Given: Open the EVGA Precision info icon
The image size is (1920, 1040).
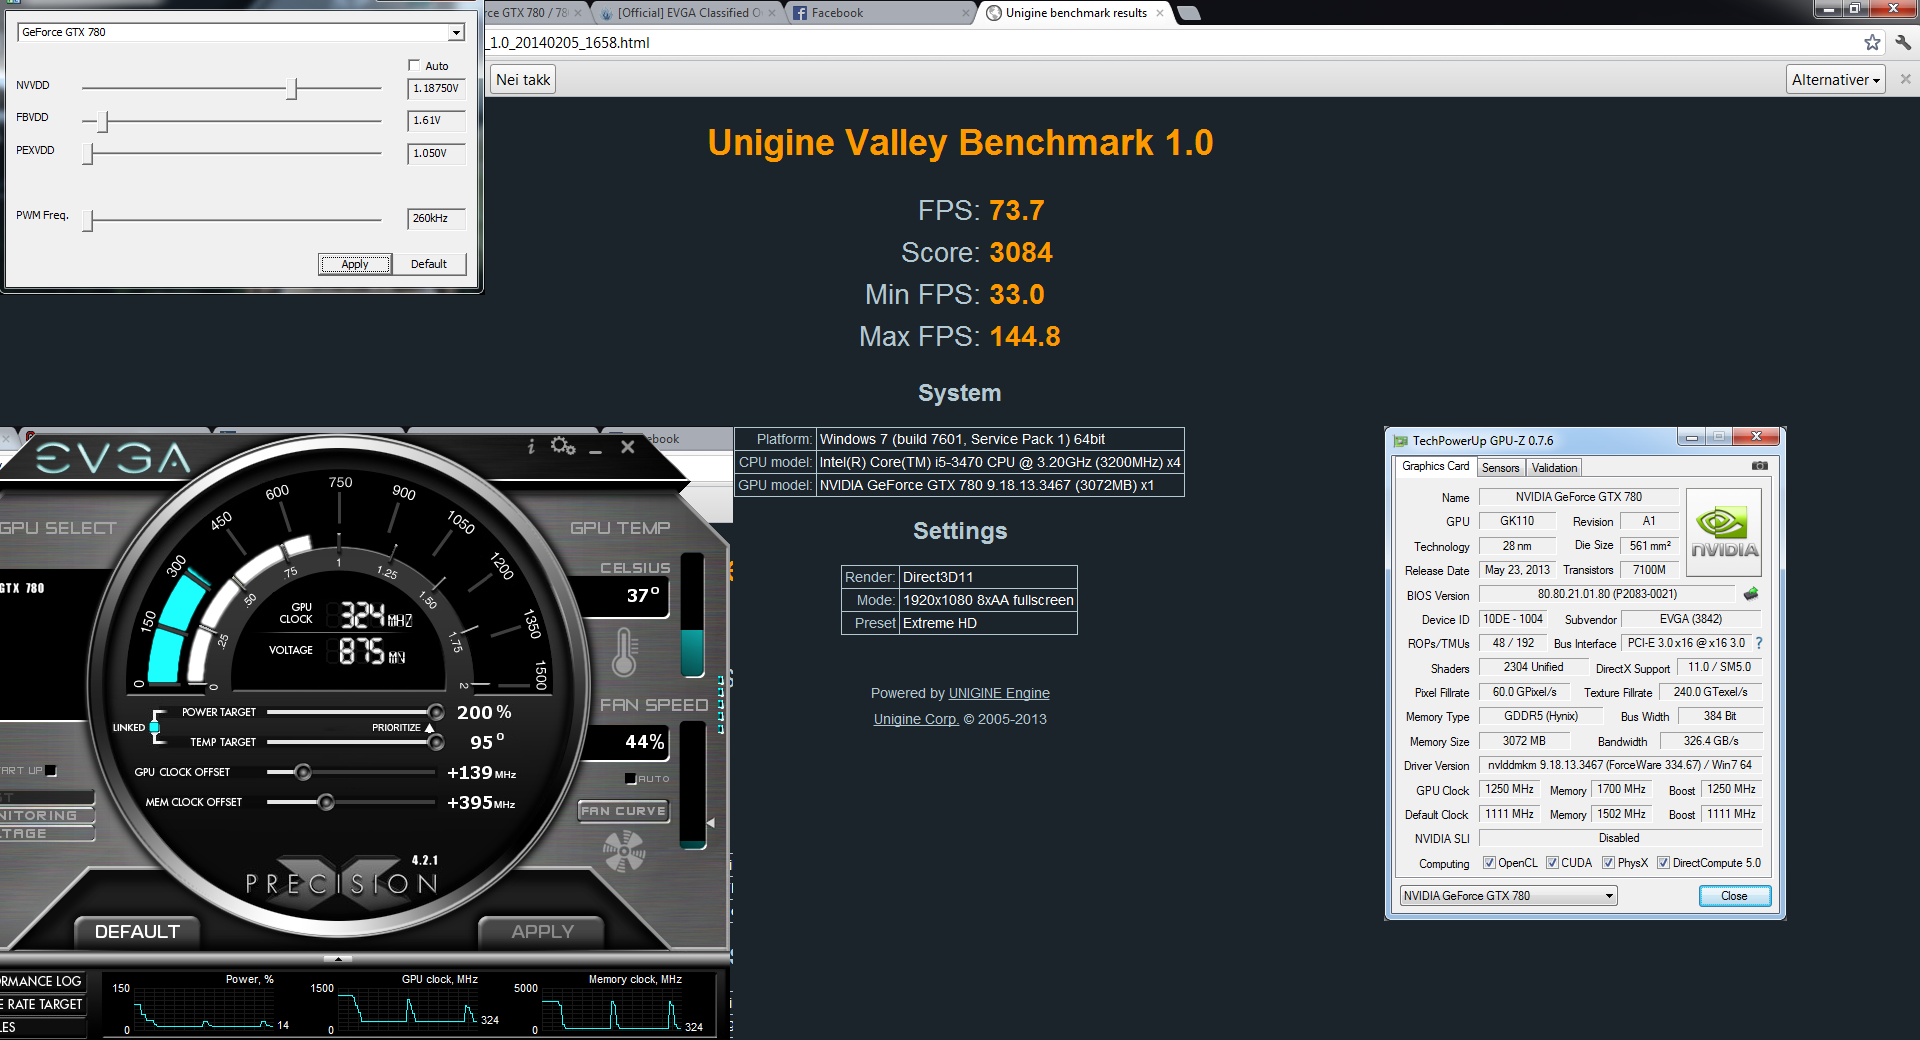Looking at the screenshot, I should (x=531, y=447).
